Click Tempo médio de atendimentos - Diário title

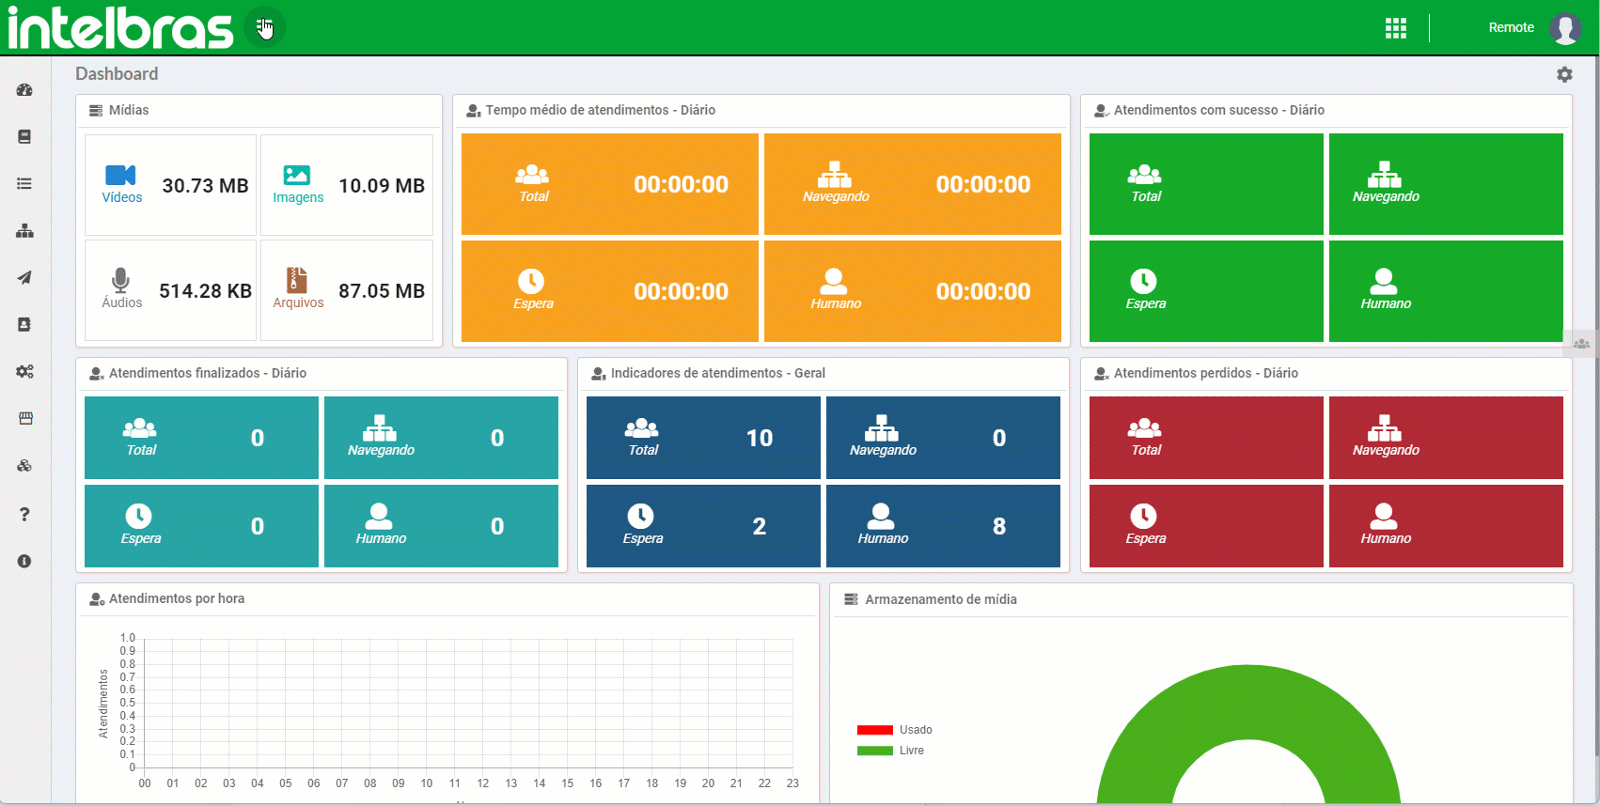point(600,110)
